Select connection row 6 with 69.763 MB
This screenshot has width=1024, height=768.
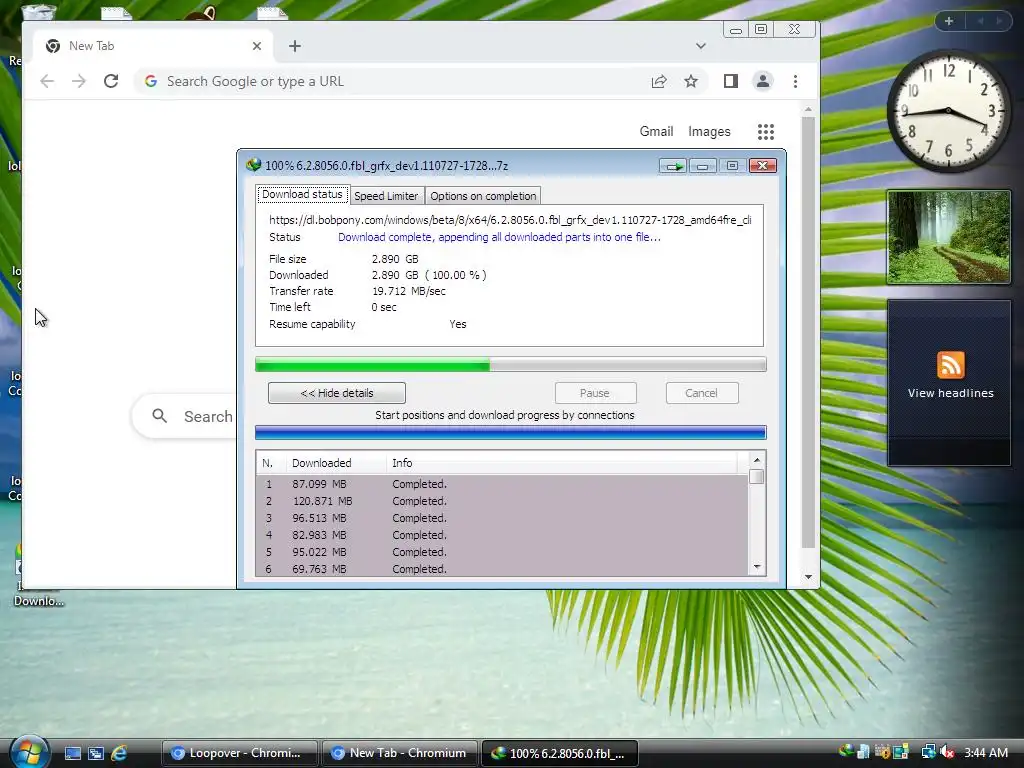pyautogui.click(x=502, y=569)
